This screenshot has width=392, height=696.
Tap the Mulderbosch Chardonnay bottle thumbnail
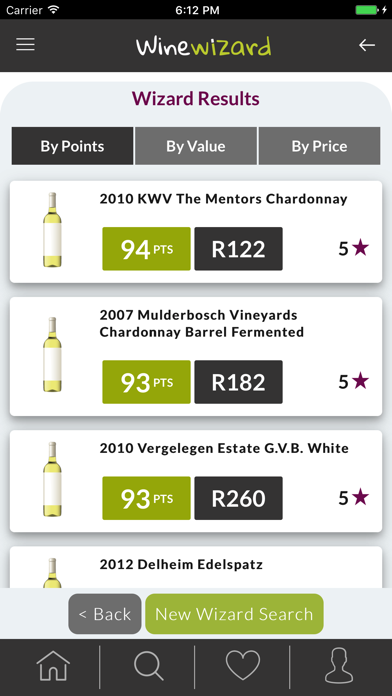coord(52,355)
